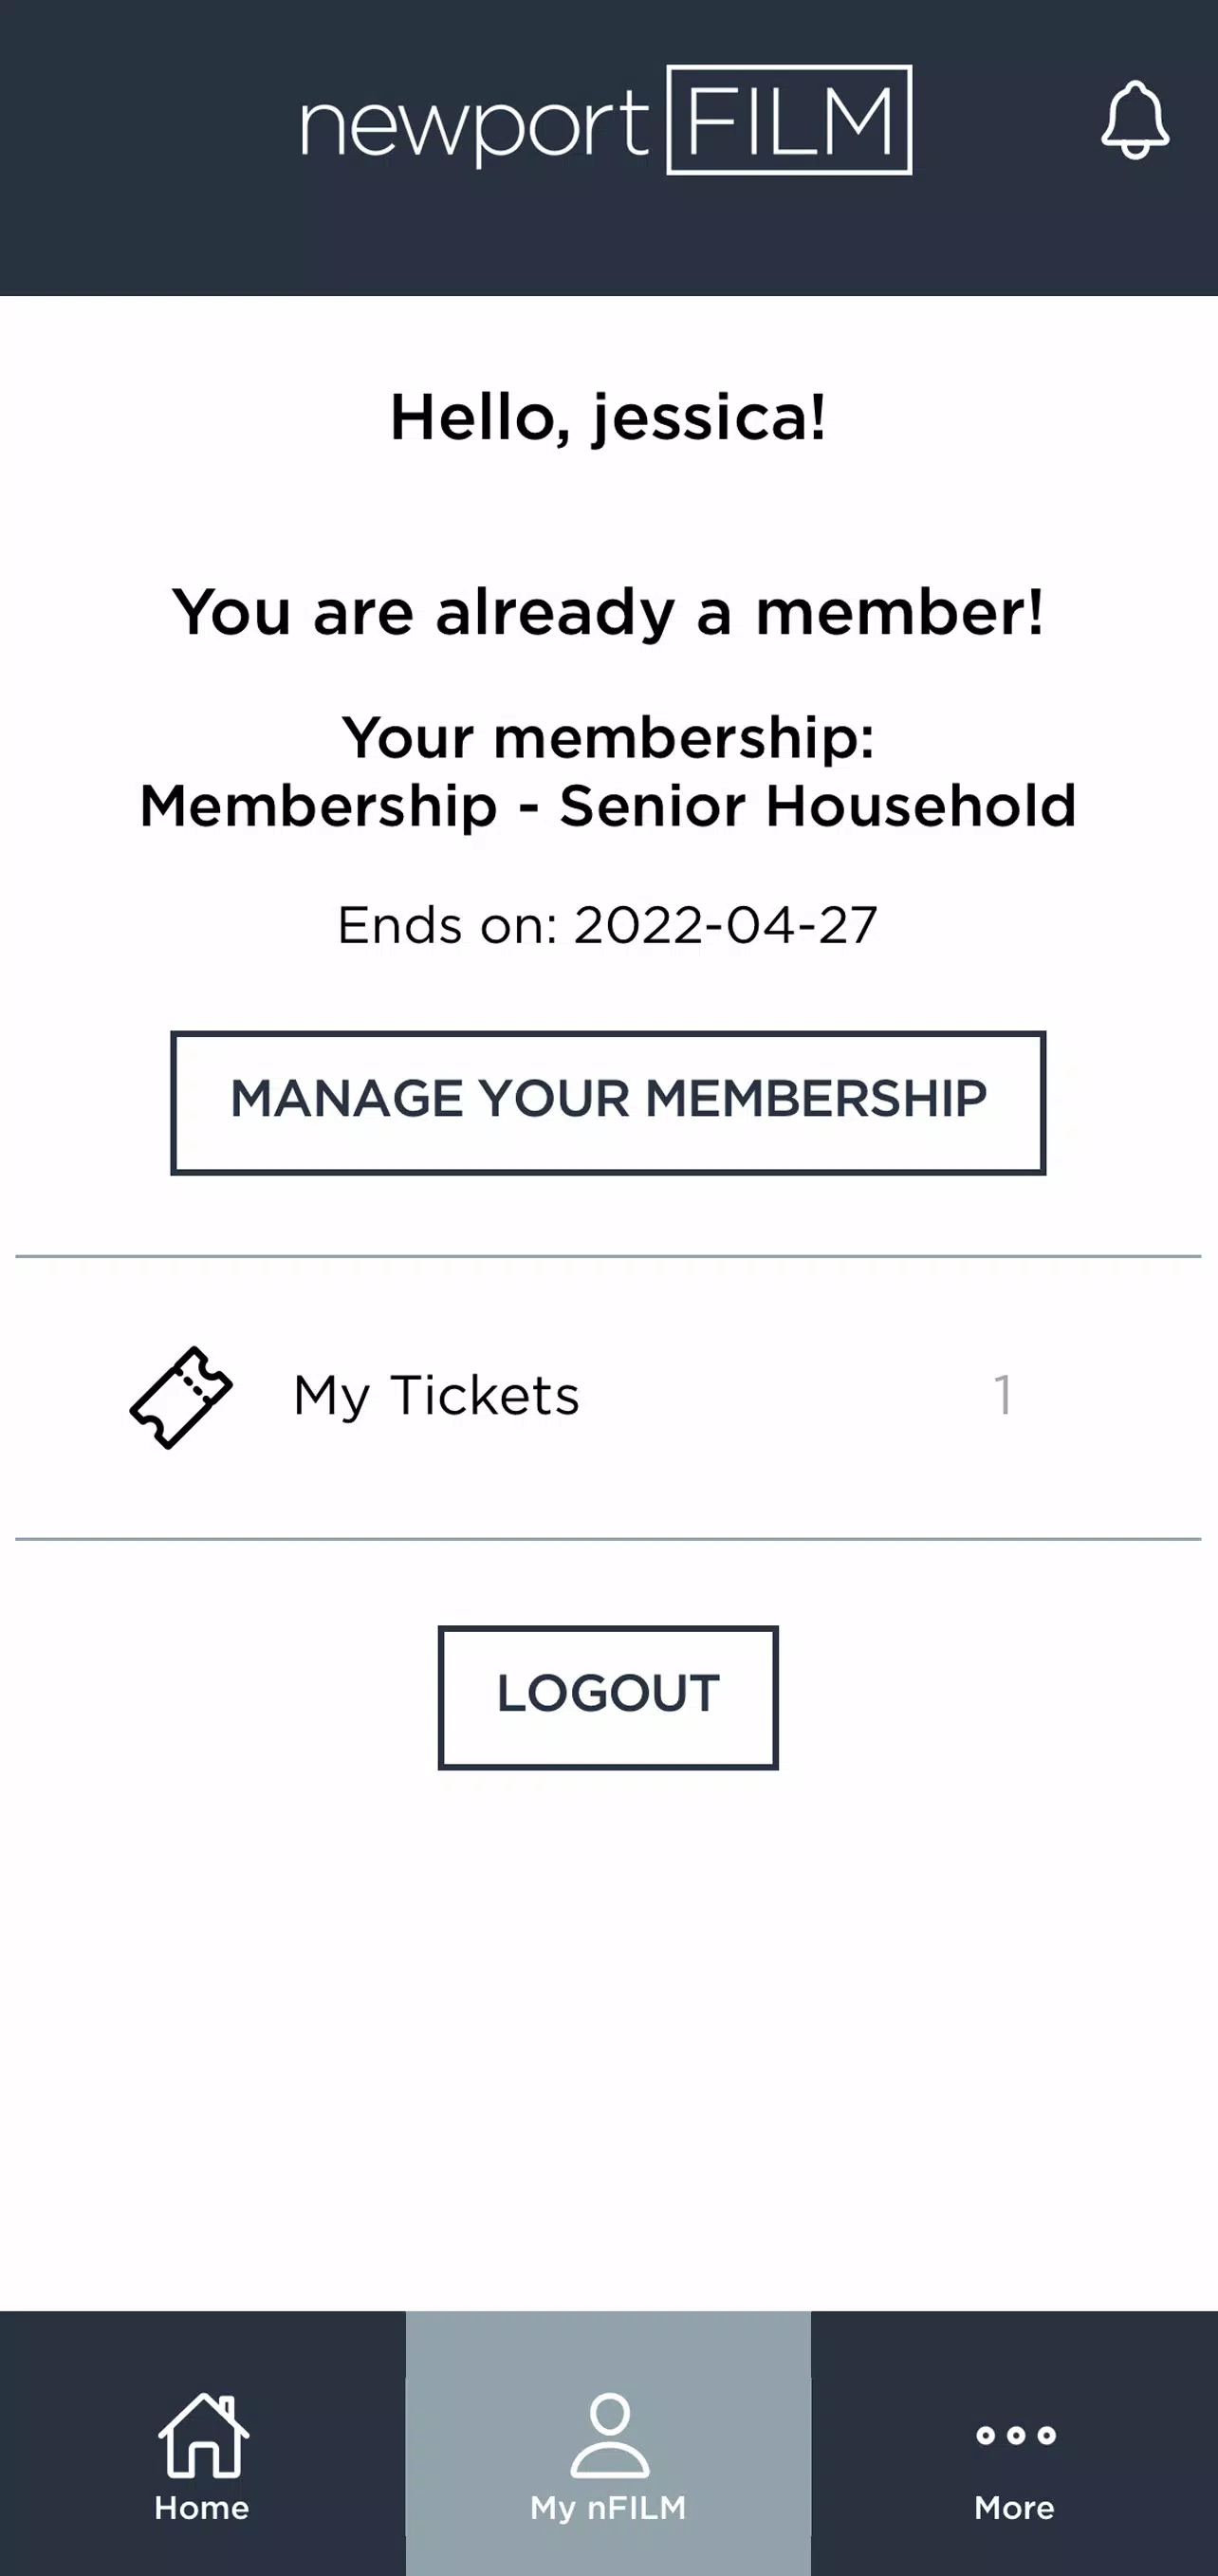The height and width of the screenshot is (2576, 1218).
Task: Click the newport word in logo
Action: [x=475, y=128]
